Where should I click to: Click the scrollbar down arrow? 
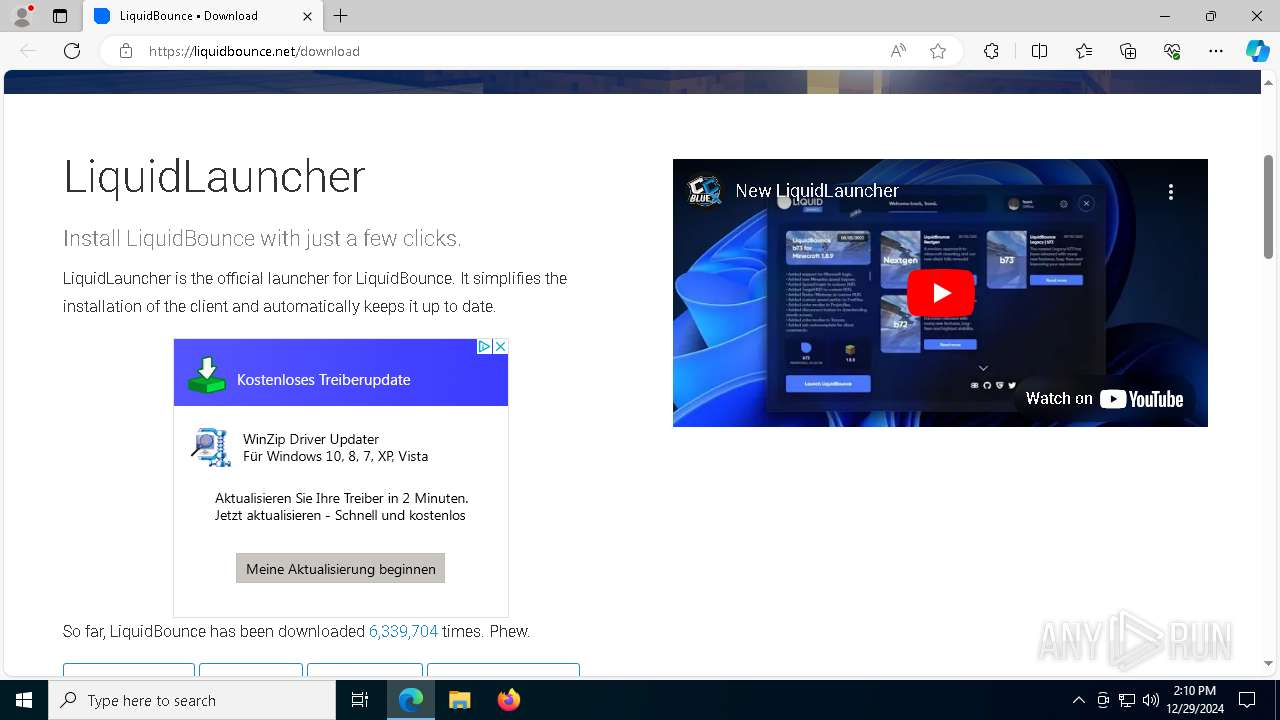pos(1268,664)
